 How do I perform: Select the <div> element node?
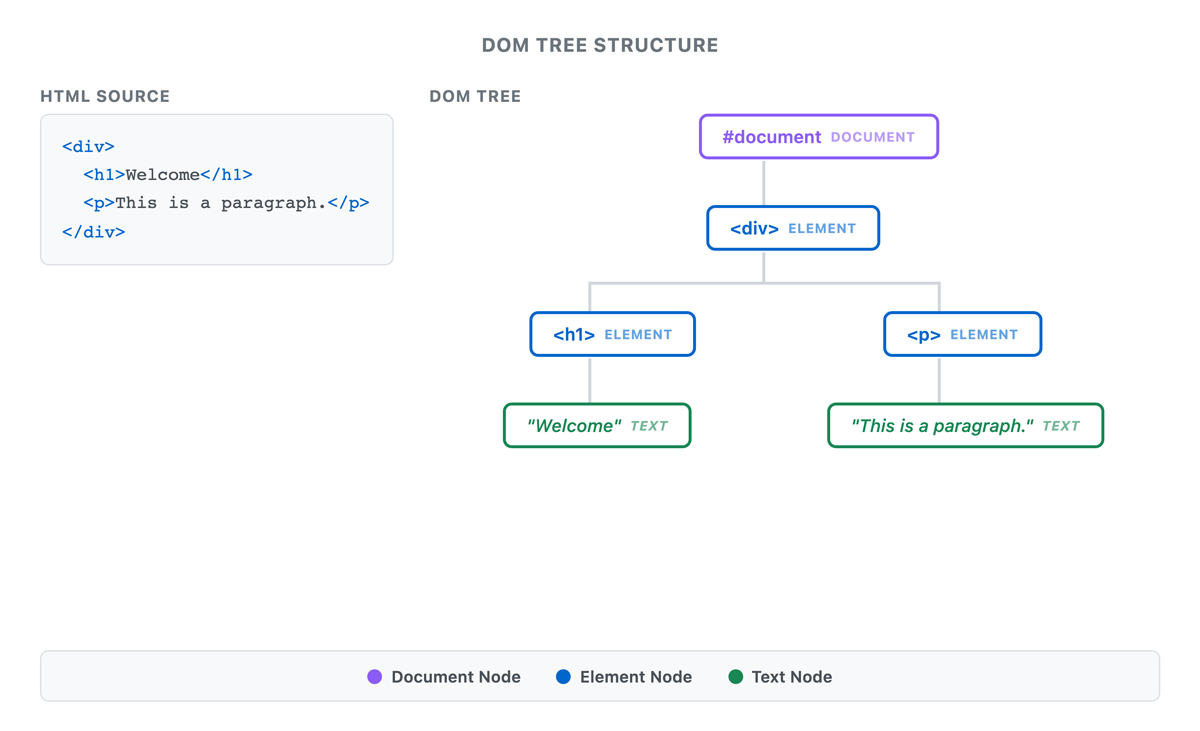[x=793, y=228]
